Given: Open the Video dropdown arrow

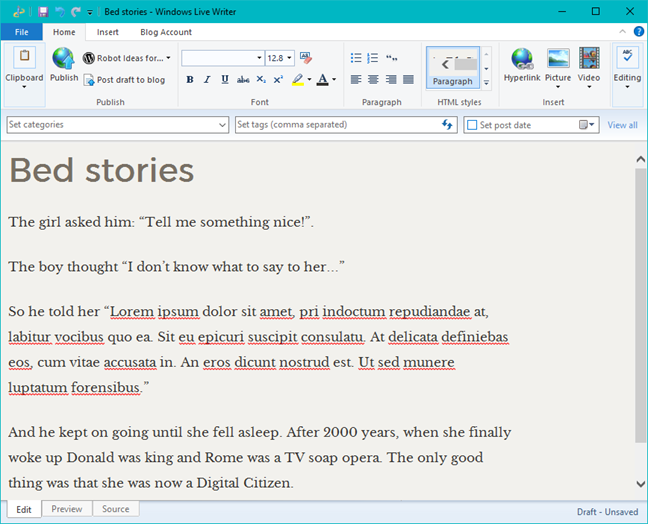Looking at the screenshot, I should tap(589, 87).
